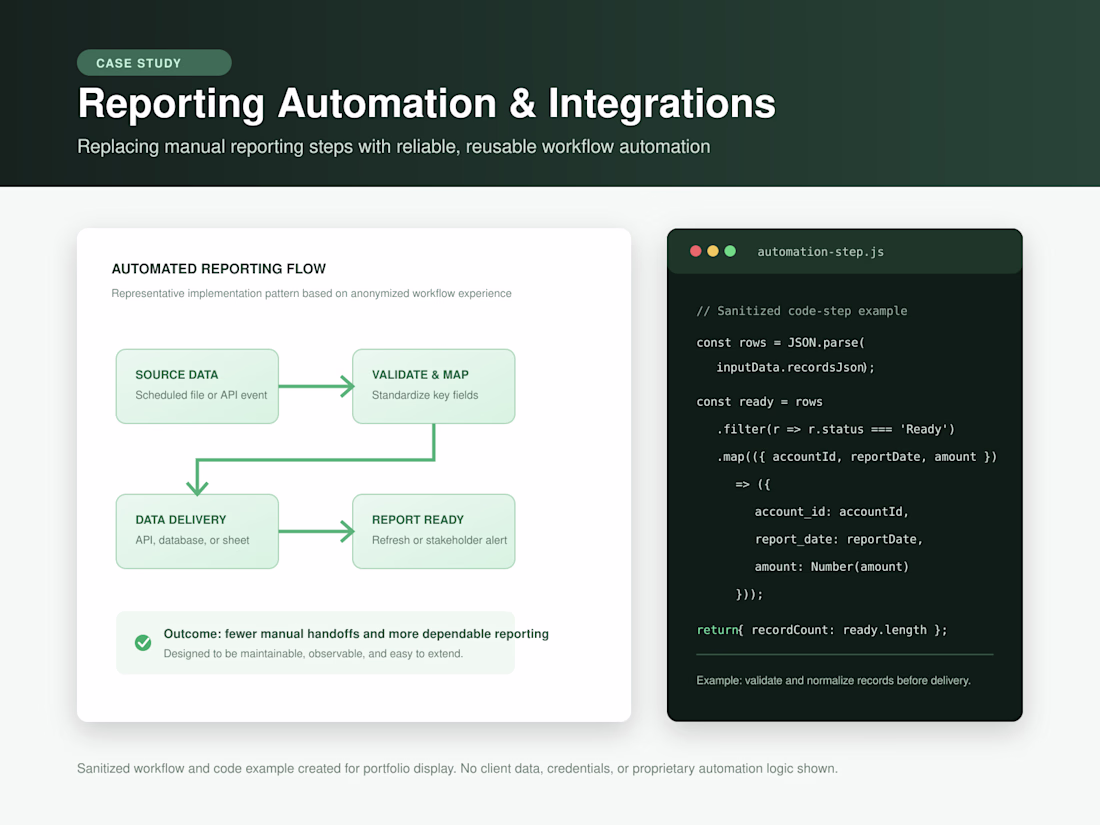Click 'const ready = rows' code line
The width and height of the screenshot is (1100, 825).
click(x=759, y=402)
